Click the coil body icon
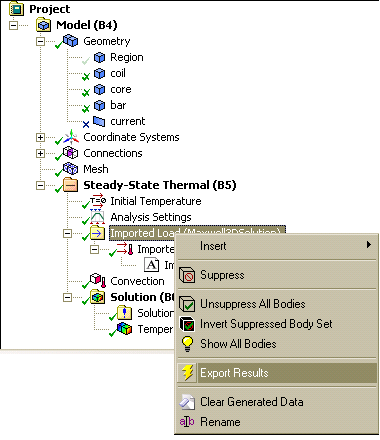This screenshot has width=380, height=440. click(x=99, y=73)
